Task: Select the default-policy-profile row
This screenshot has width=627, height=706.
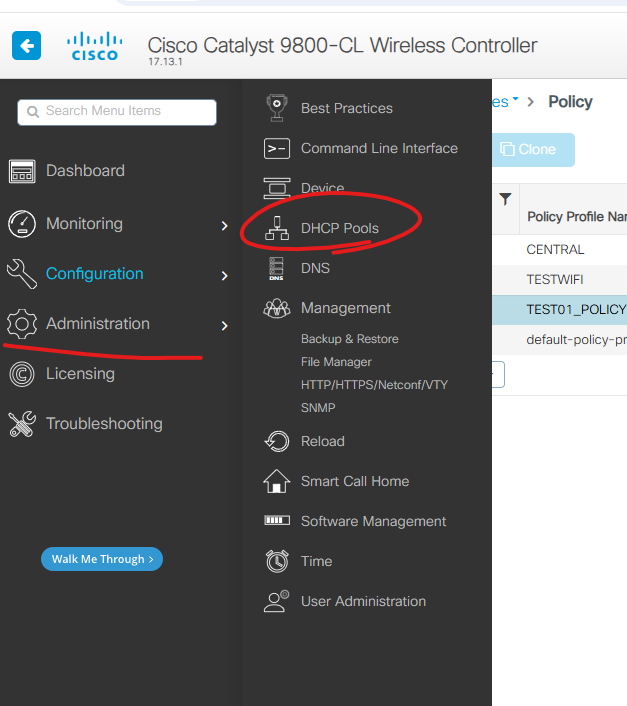Action: 559,340
